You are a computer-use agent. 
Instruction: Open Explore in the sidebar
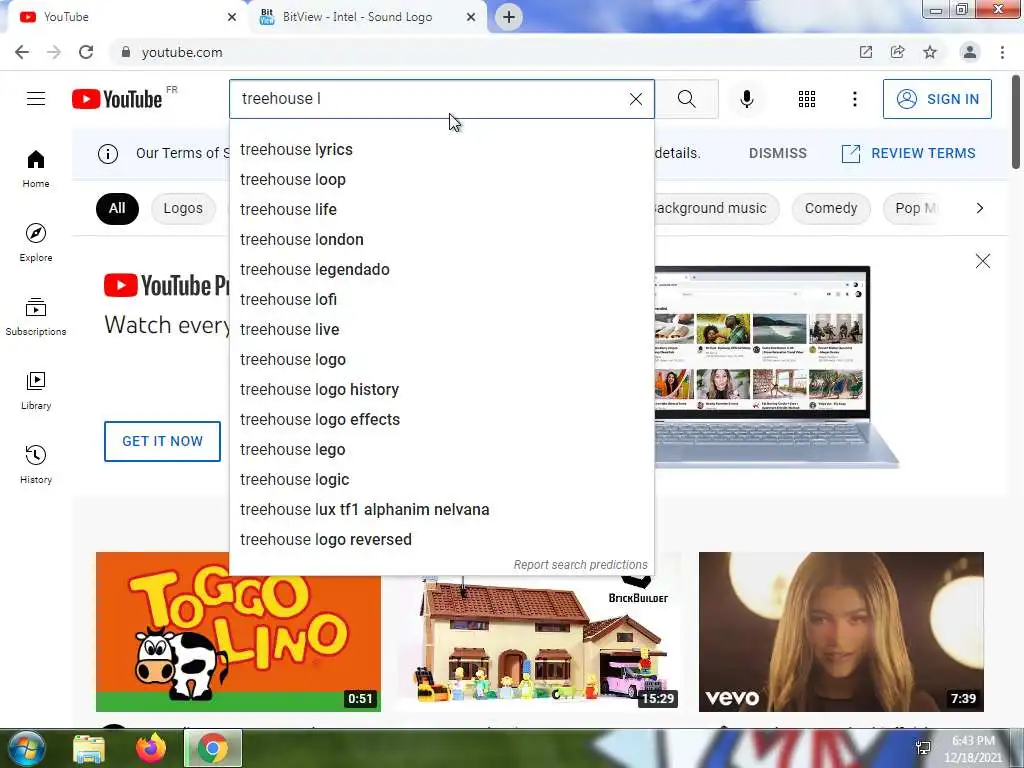[x=36, y=242]
